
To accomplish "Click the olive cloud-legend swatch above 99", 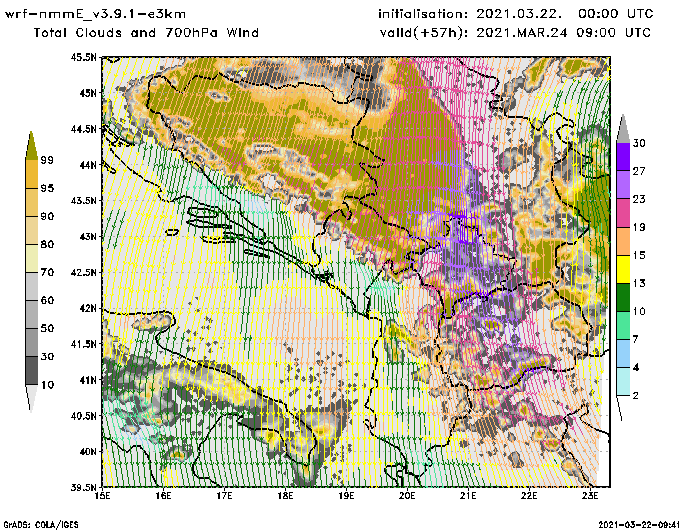I will [31, 146].
